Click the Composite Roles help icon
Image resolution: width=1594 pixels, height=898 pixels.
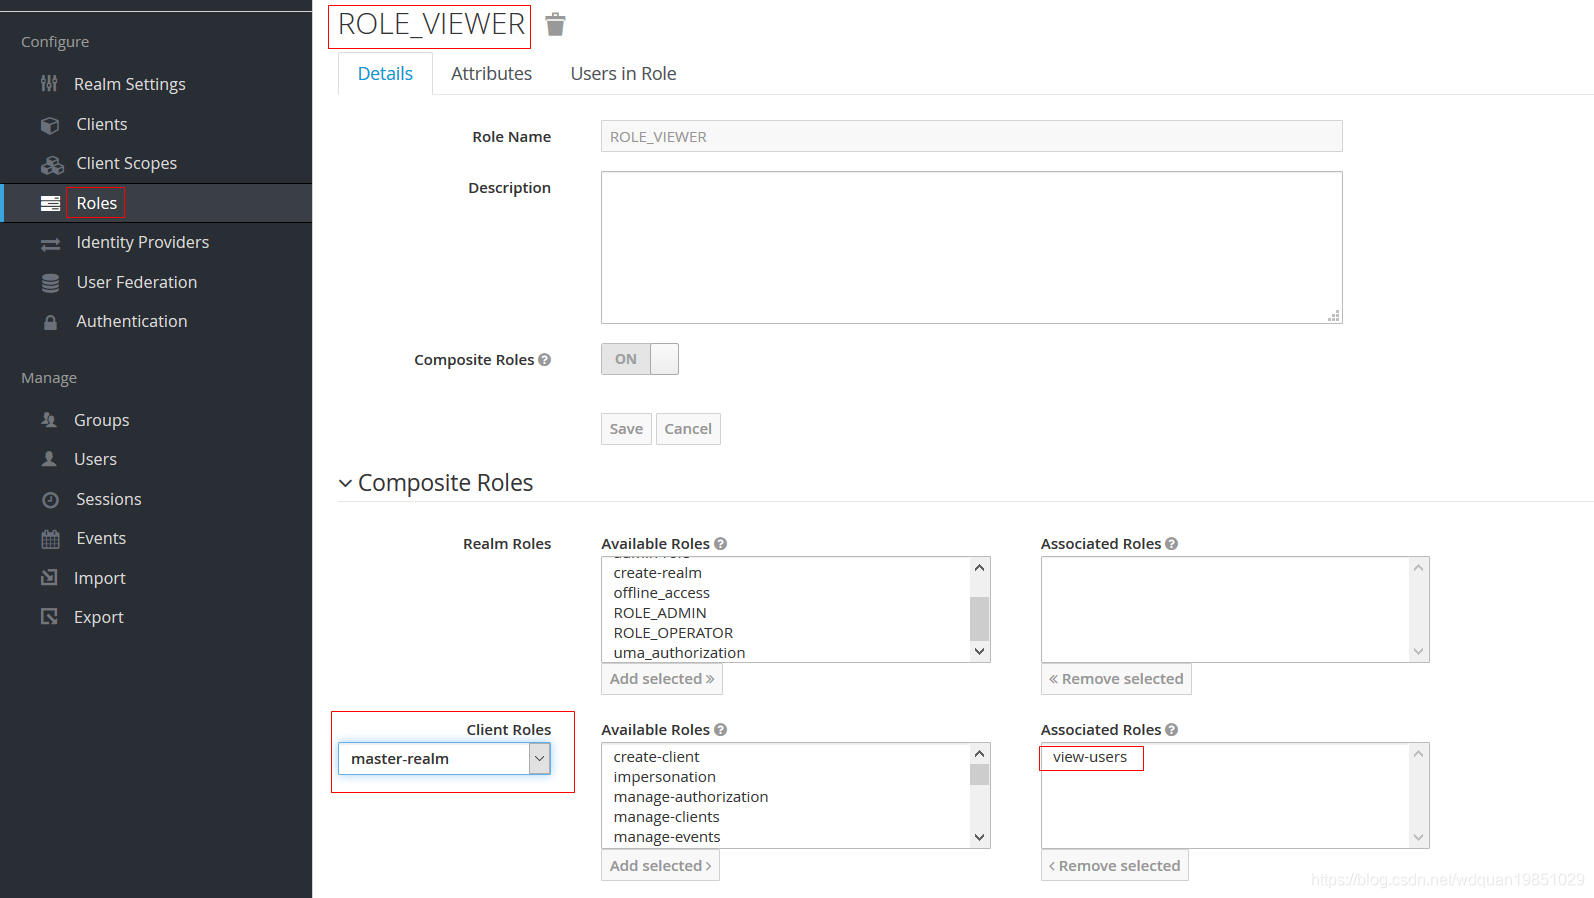(x=545, y=360)
